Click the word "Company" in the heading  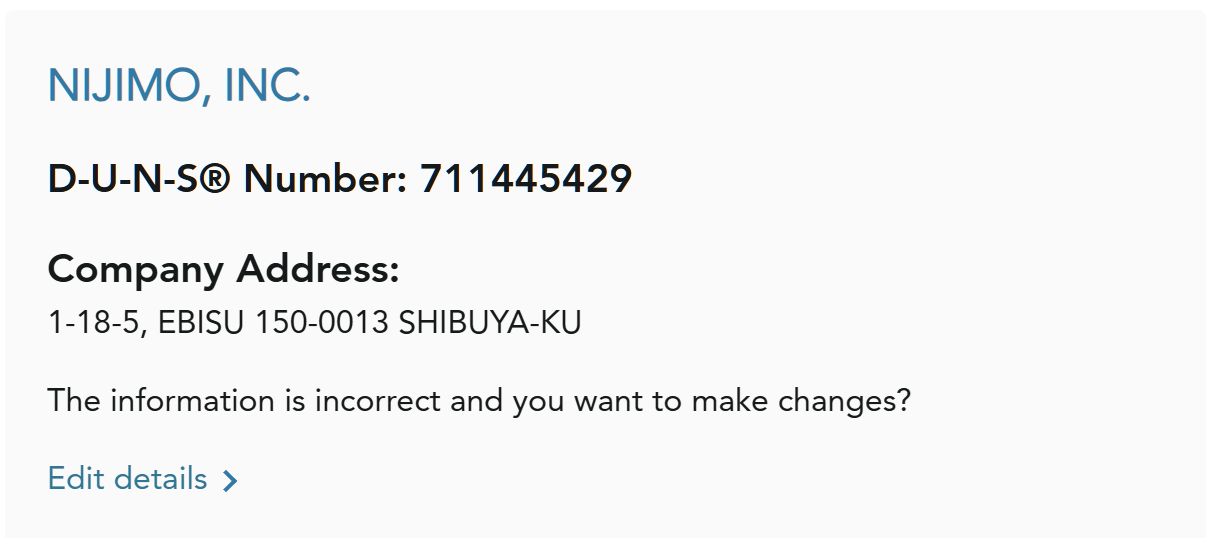[x=136, y=269]
